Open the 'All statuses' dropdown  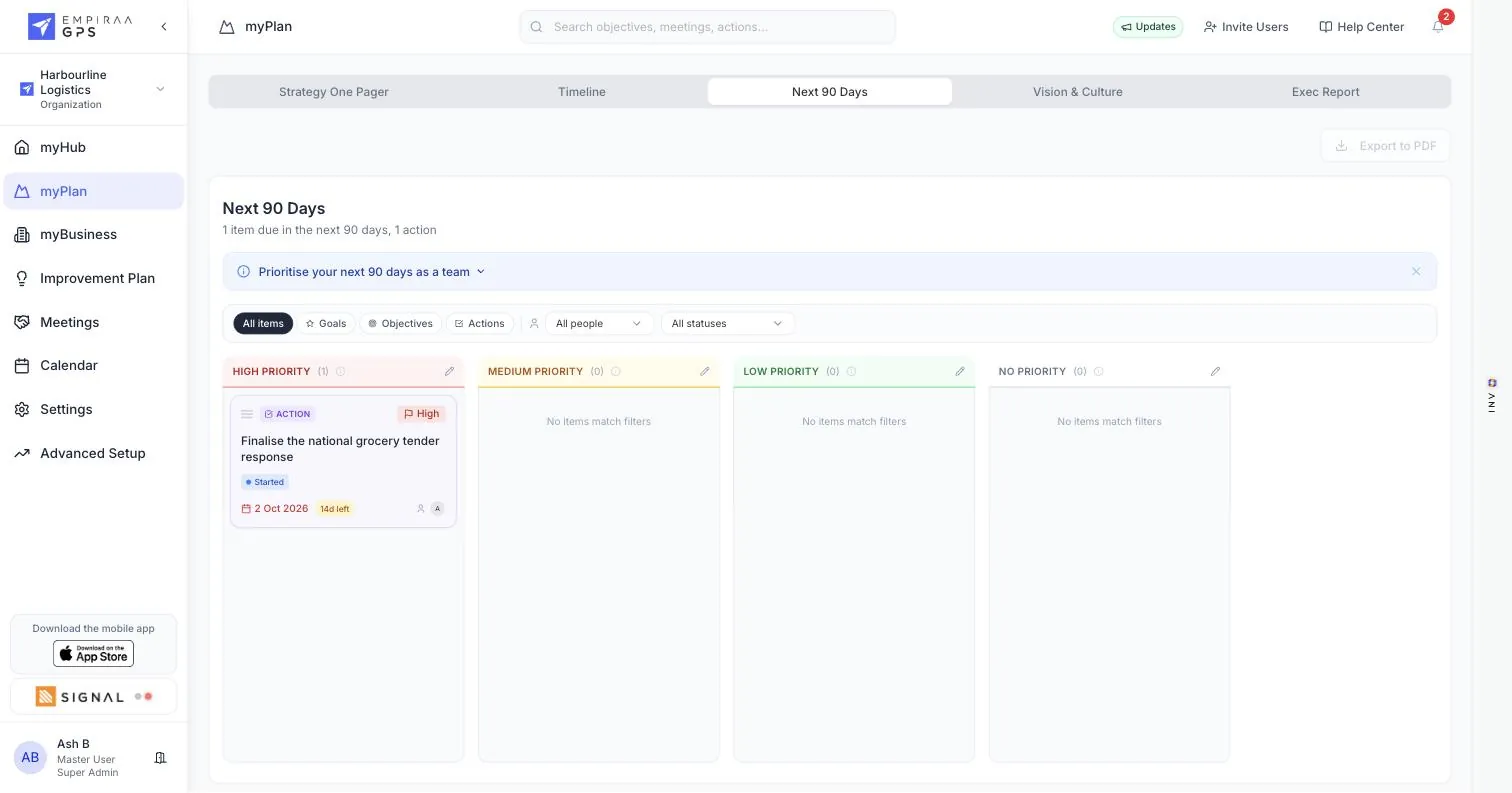coord(727,323)
